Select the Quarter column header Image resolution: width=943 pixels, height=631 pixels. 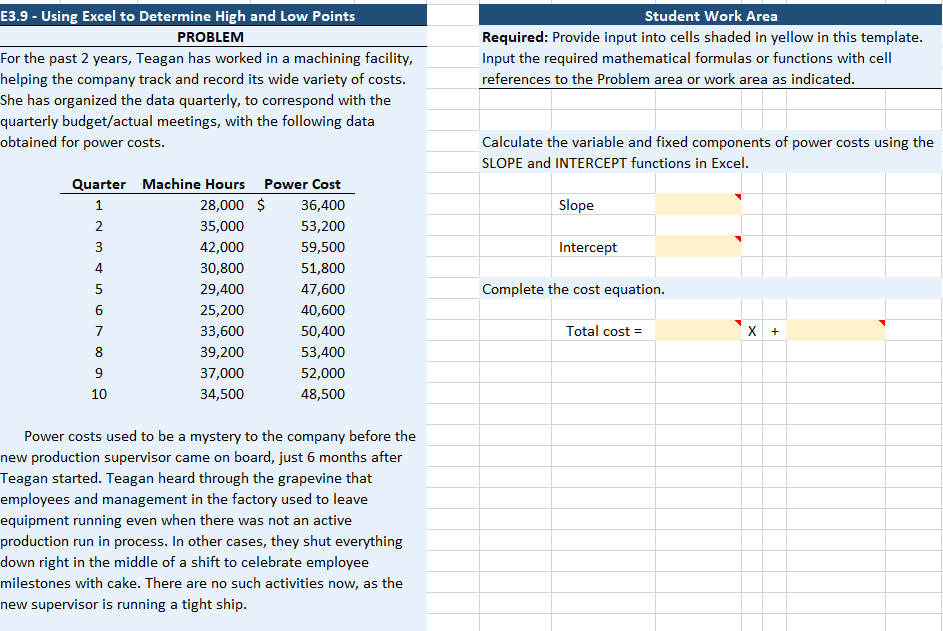click(98, 184)
